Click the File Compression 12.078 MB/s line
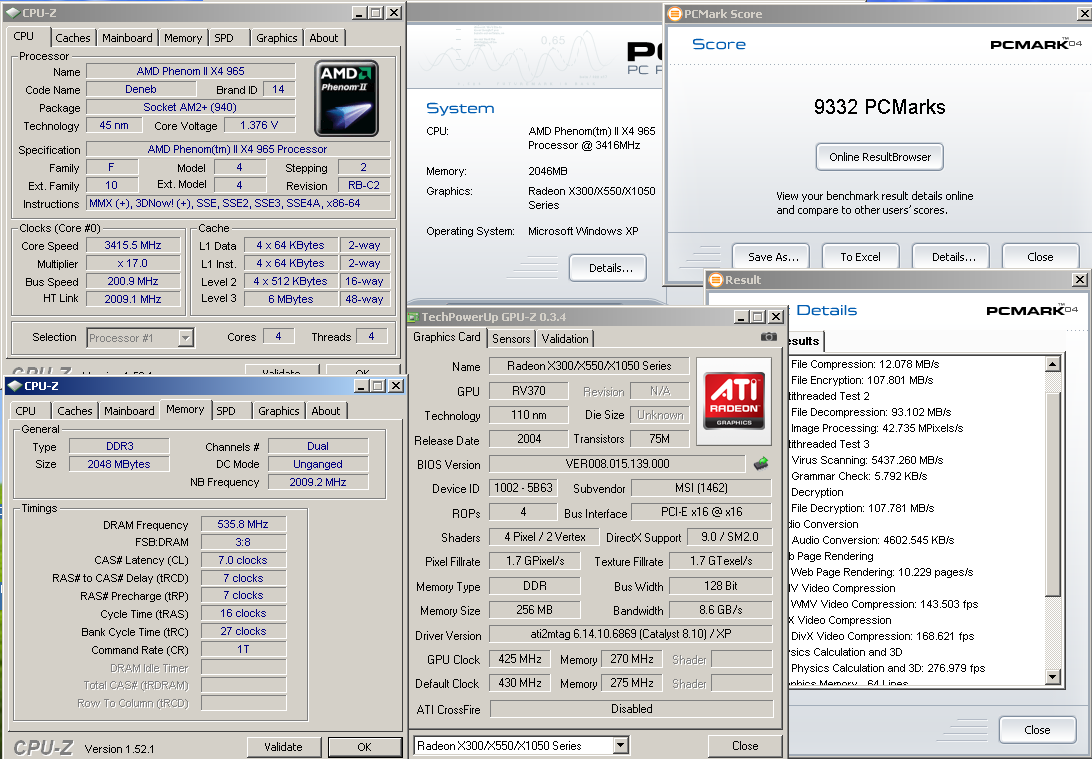This screenshot has width=1092, height=759. point(865,364)
